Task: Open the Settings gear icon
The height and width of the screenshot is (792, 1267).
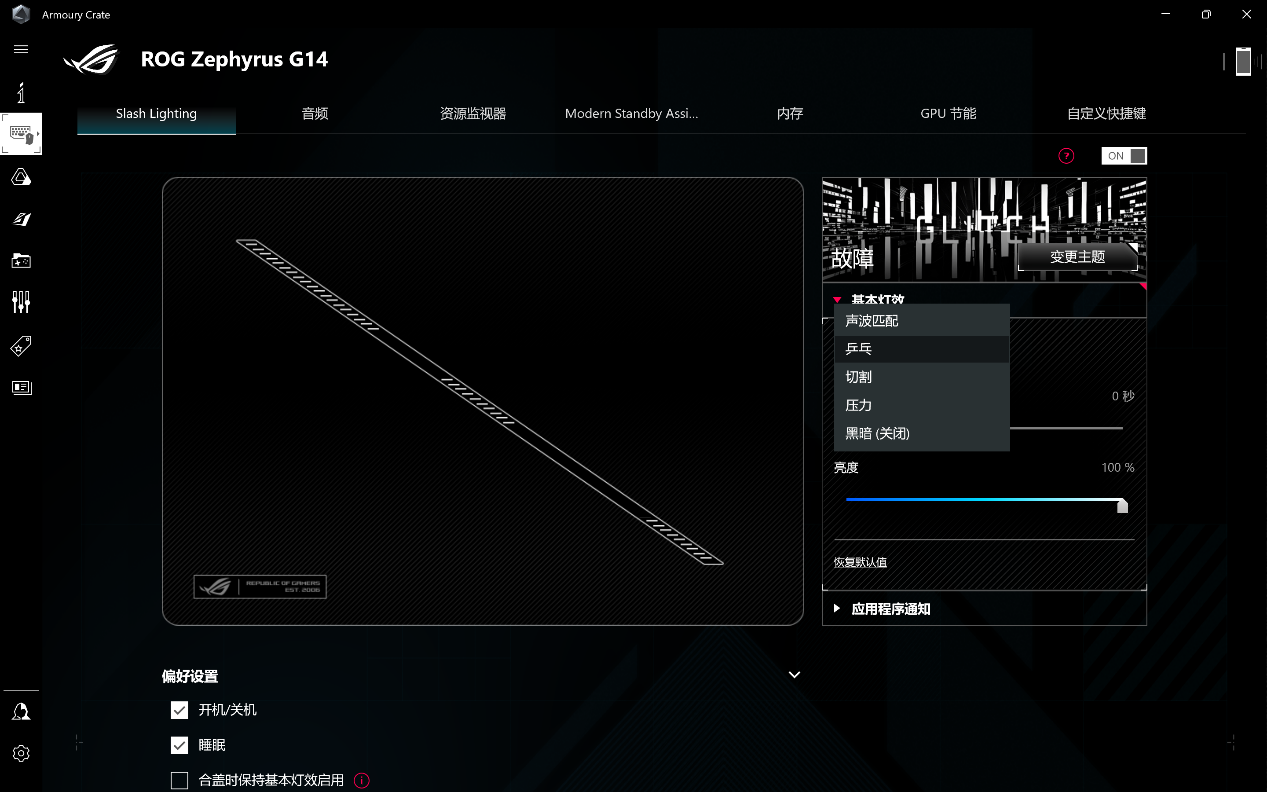Action: [x=21, y=753]
